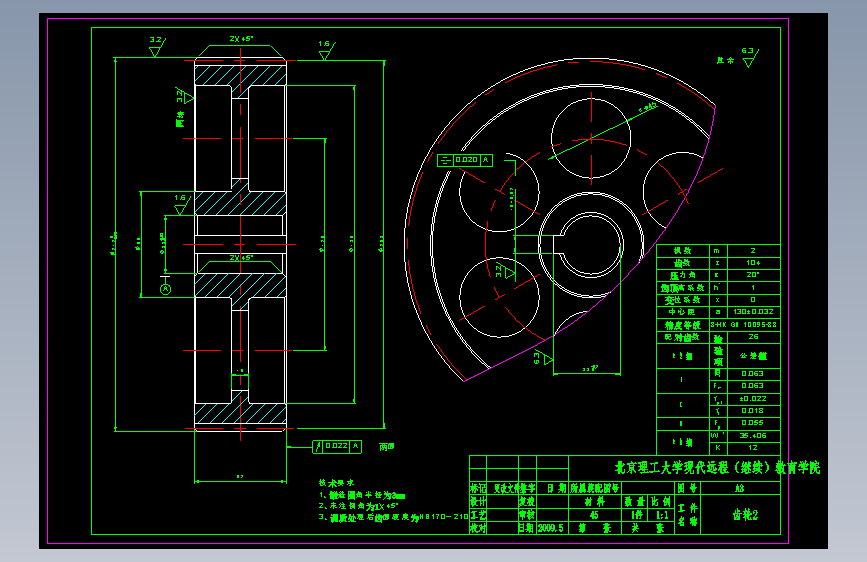Image resolution: width=867 pixels, height=562 pixels.
Task: Select the '中心距' row label
Action: click(x=682, y=312)
